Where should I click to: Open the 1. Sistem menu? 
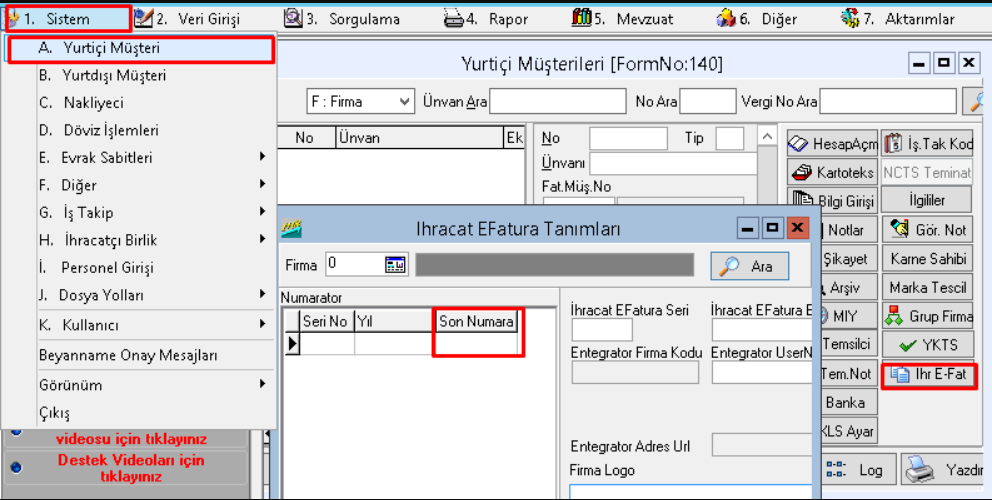pos(67,19)
